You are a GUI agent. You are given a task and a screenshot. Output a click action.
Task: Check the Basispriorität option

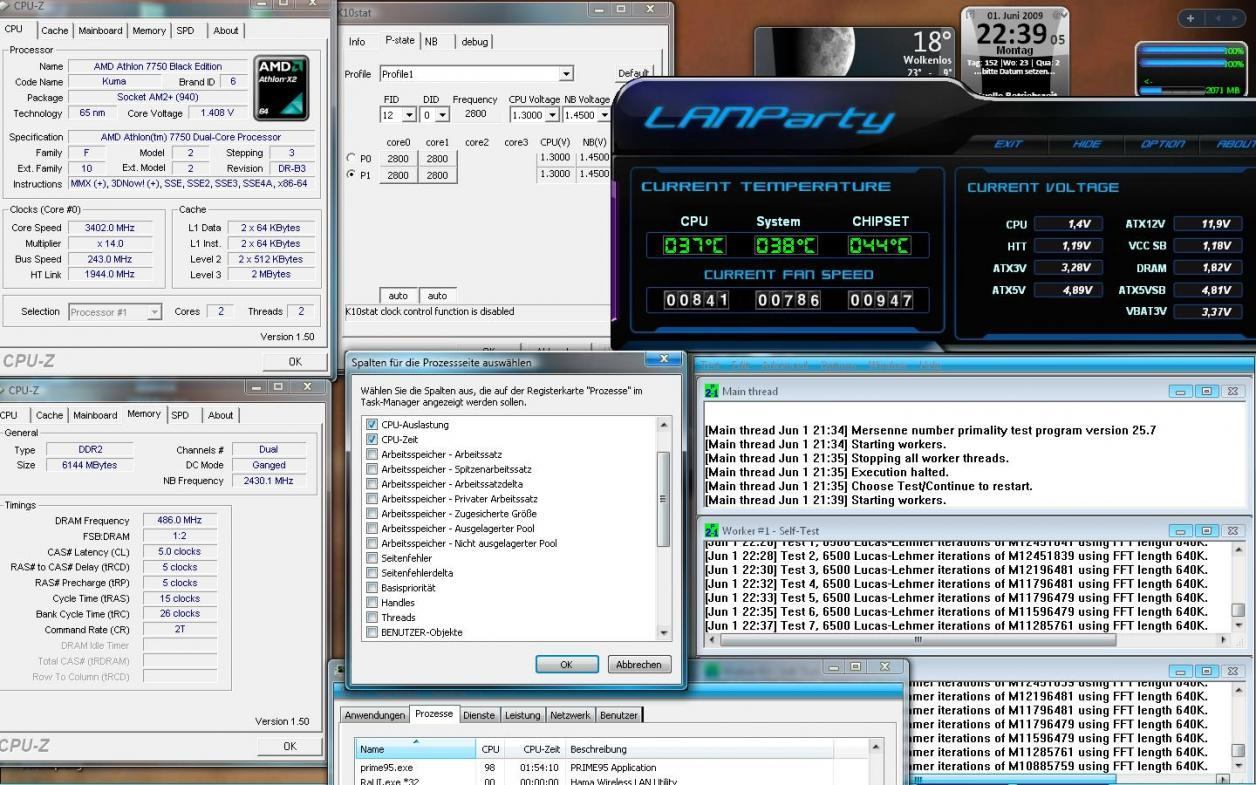click(372, 588)
